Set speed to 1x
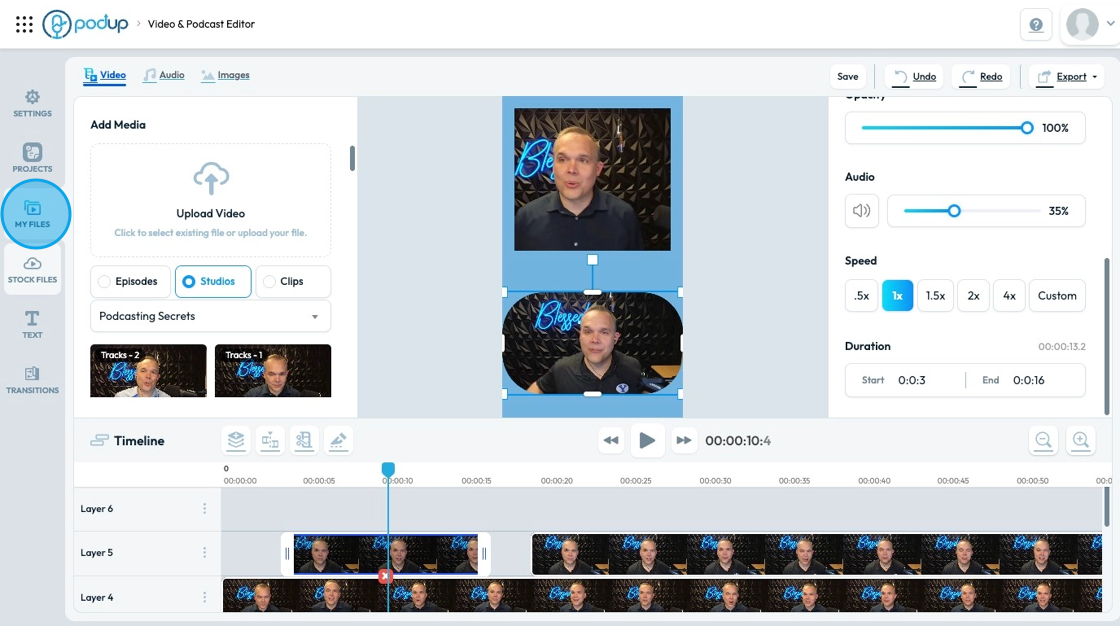This screenshot has height=626, width=1120. (x=897, y=296)
